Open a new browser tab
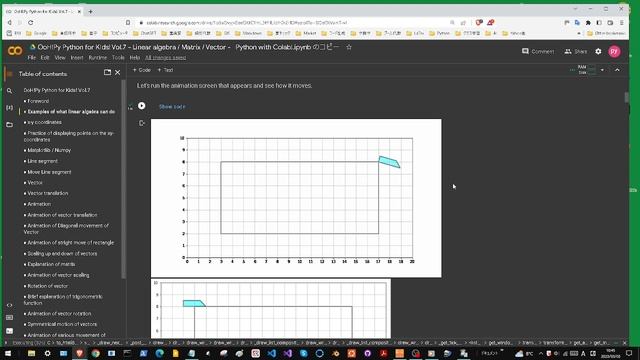The width and height of the screenshot is (640, 360). 91,11
